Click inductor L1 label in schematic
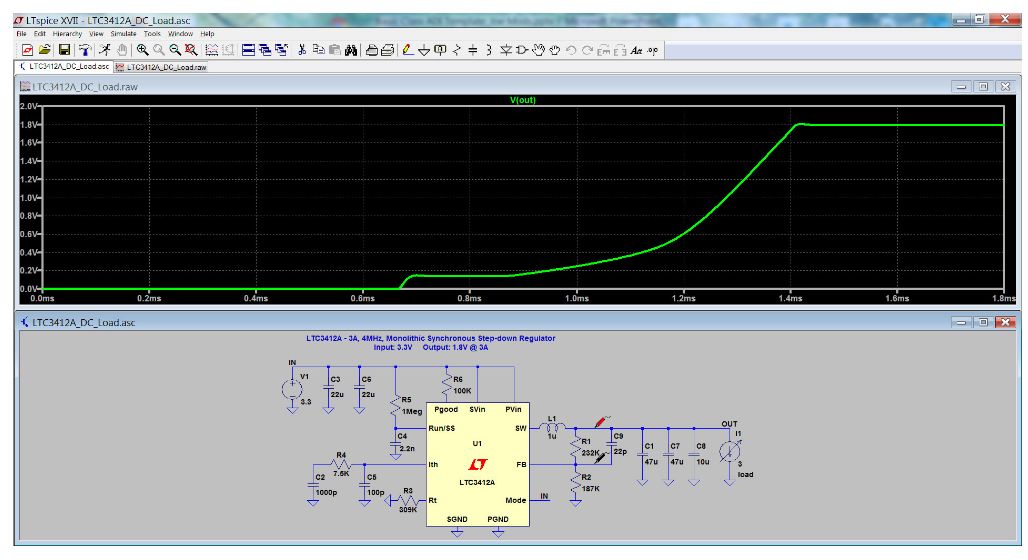Image resolution: width=1028 pixels, height=560 pixels. click(x=551, y=418)
